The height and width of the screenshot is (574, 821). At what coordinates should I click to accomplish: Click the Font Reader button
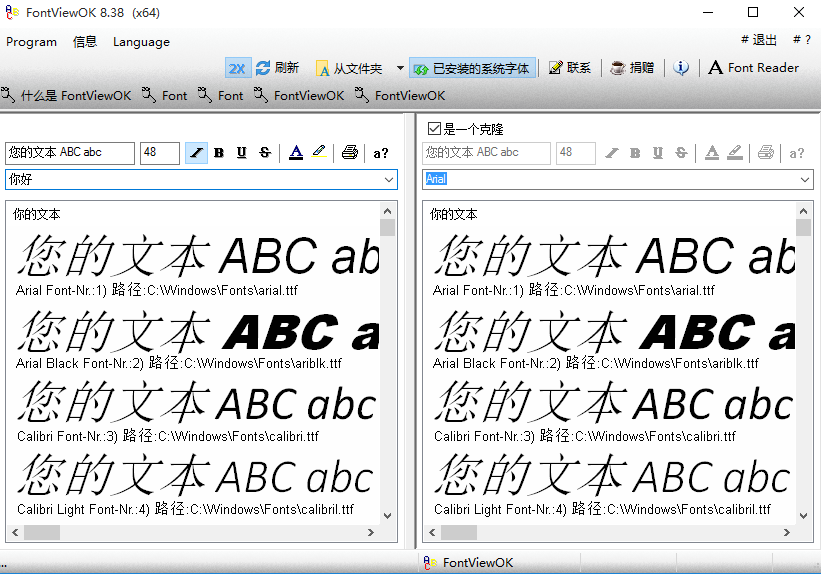[x=754, y=68]
